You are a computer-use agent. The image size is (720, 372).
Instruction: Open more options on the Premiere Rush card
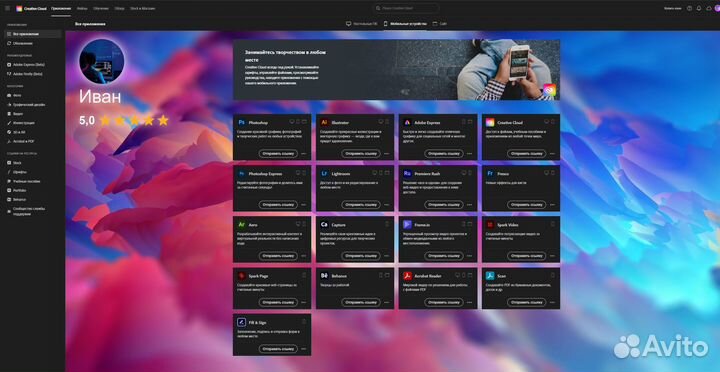[x=469, y=204]
